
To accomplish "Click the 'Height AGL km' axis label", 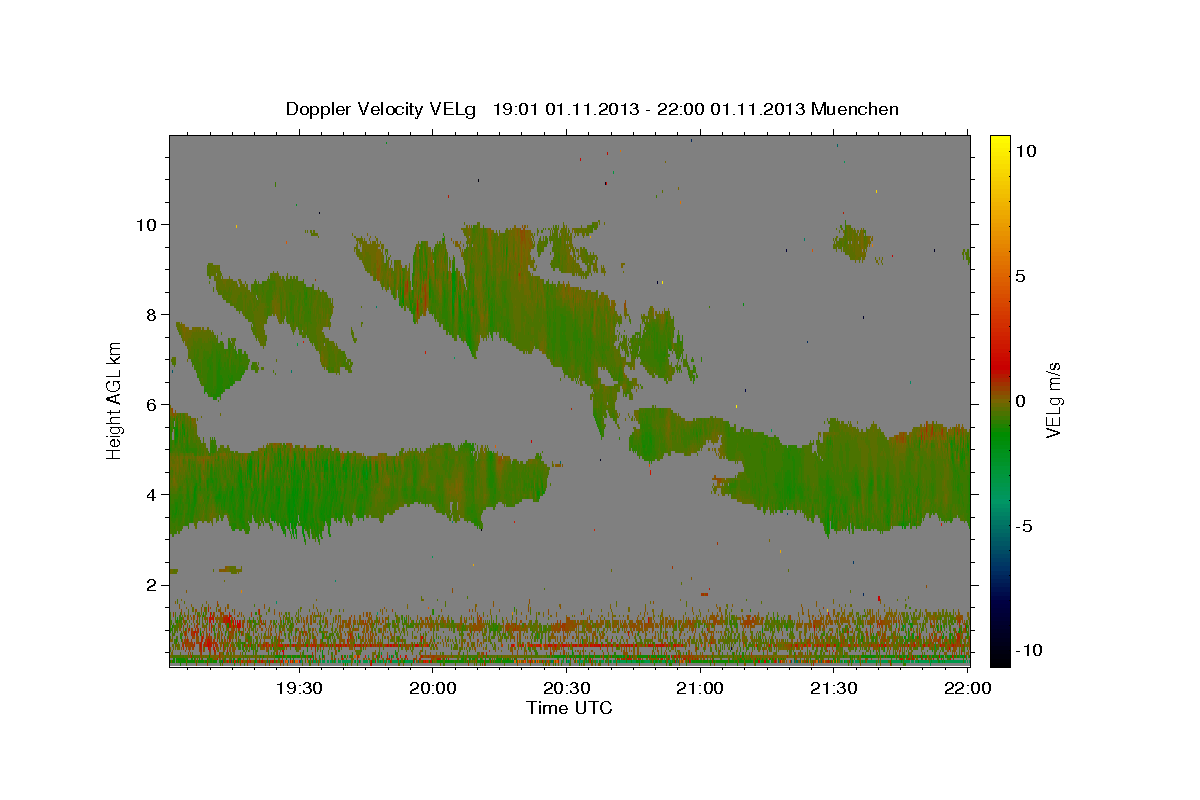I will click(115, 399).
